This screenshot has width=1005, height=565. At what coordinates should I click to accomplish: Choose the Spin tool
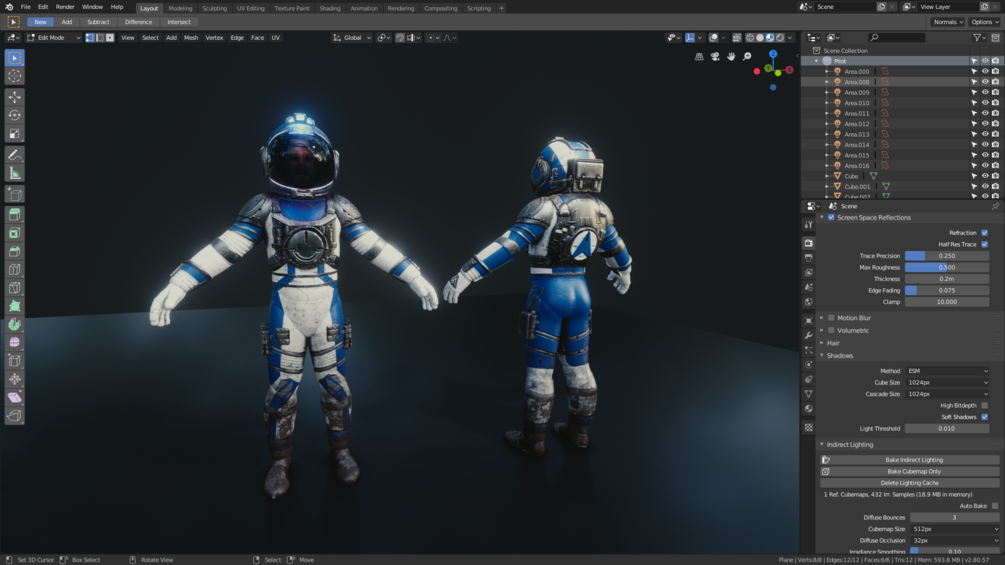(14, 324)
